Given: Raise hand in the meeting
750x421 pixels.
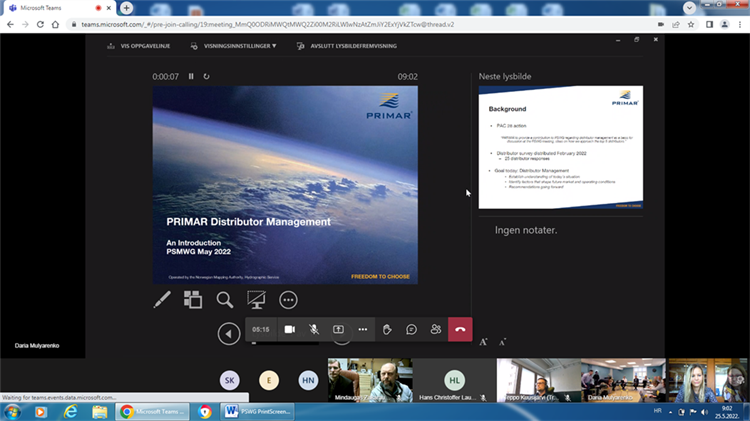Looking at the screenshot, I should click(x=387, y=329).
